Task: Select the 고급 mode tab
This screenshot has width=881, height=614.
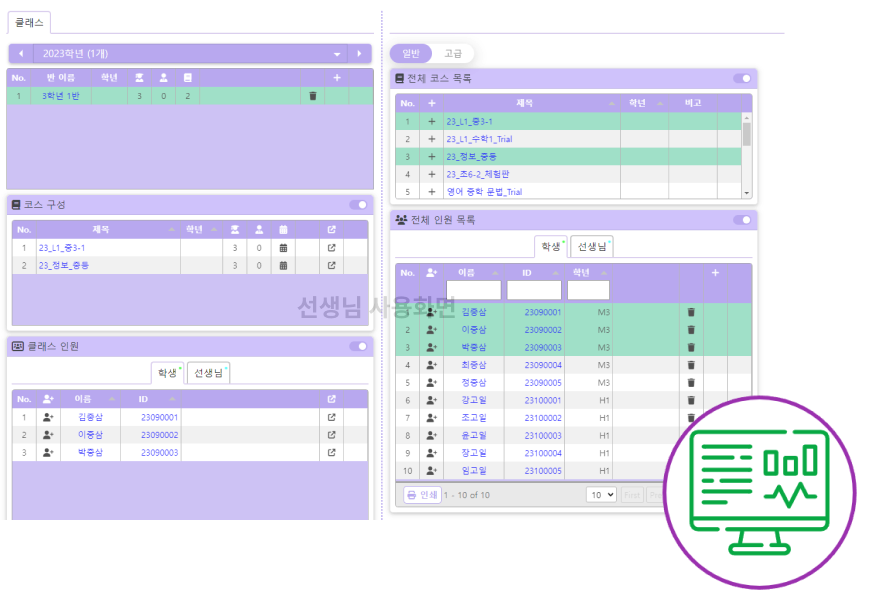Action: pyautogui.click(x=452, y=54)
